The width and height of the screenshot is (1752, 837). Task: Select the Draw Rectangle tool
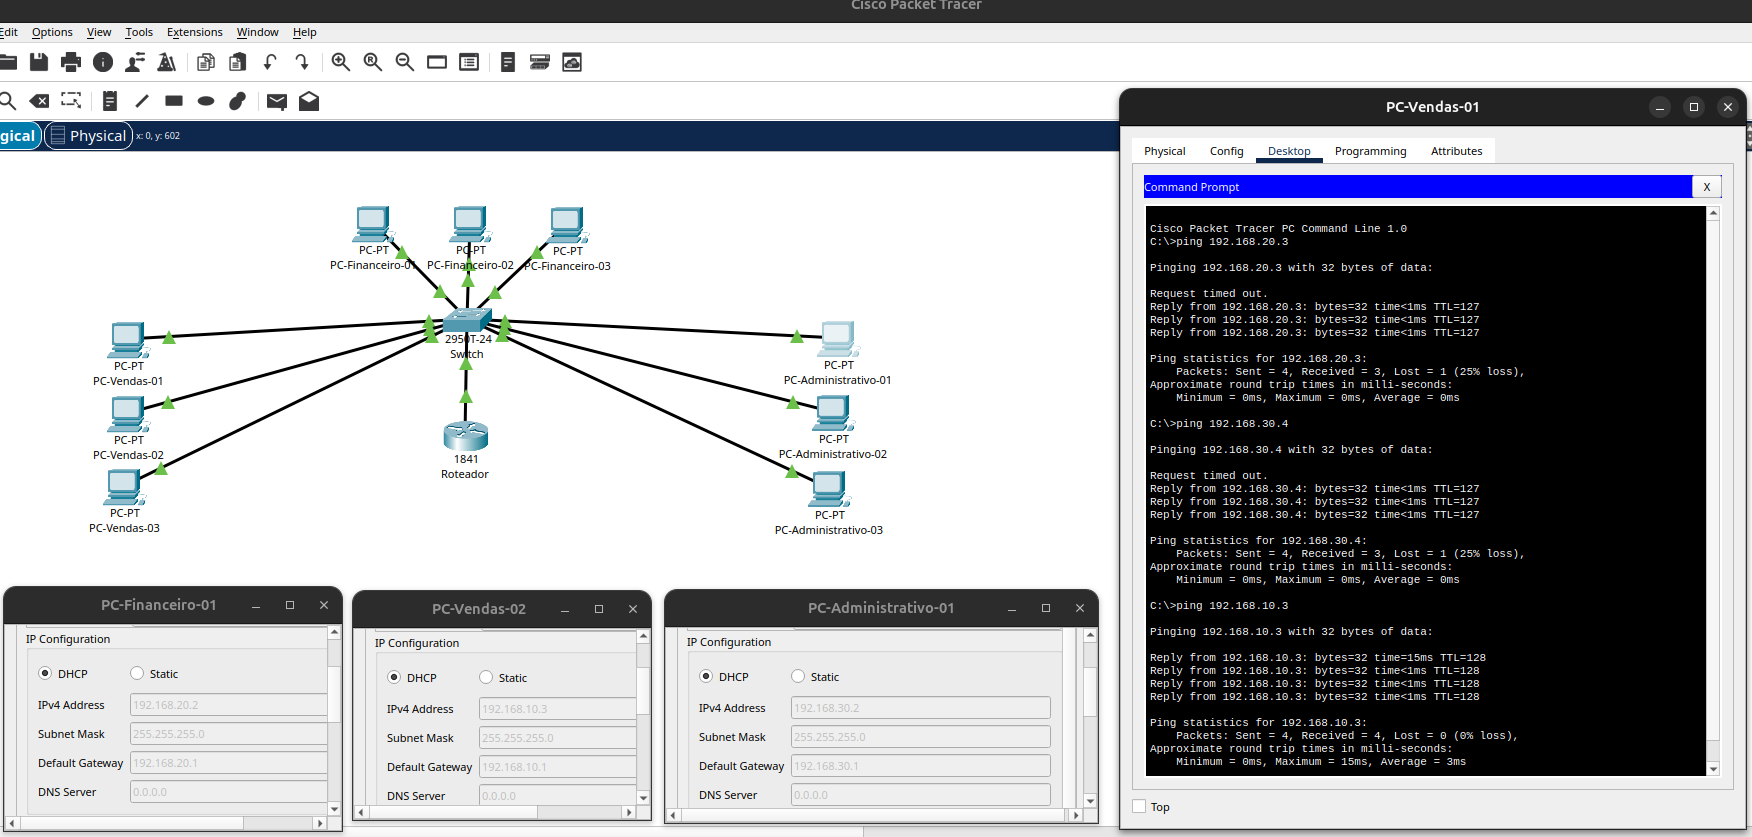click(174, 101)
